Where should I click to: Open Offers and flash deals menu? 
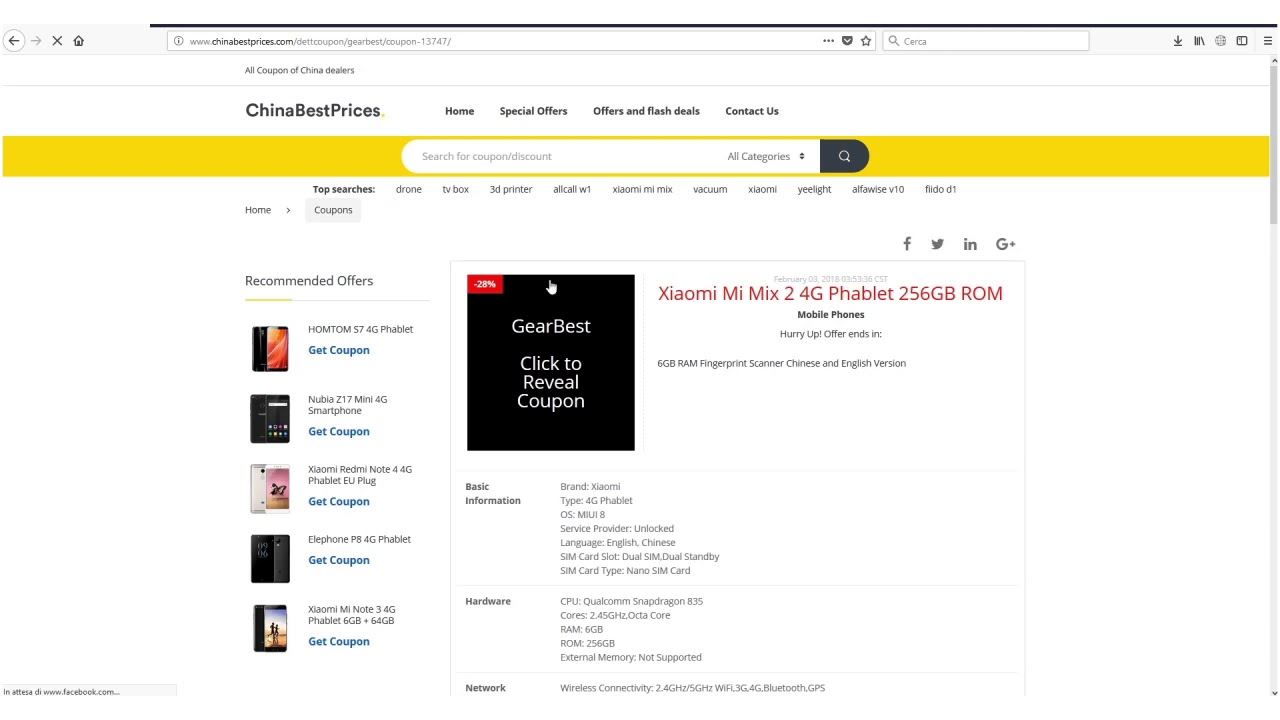tap(646, 111)
